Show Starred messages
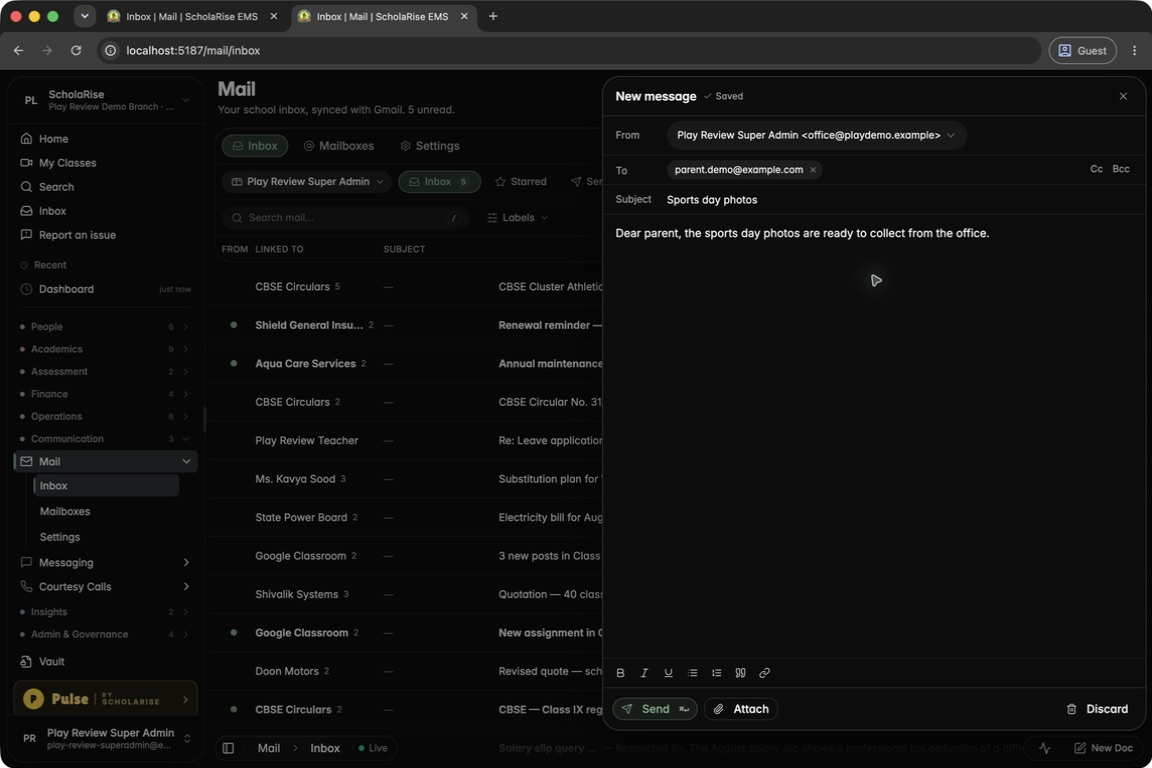This screenshot has width=1152, height=768. pyautogui.click(x=521, y=182)
